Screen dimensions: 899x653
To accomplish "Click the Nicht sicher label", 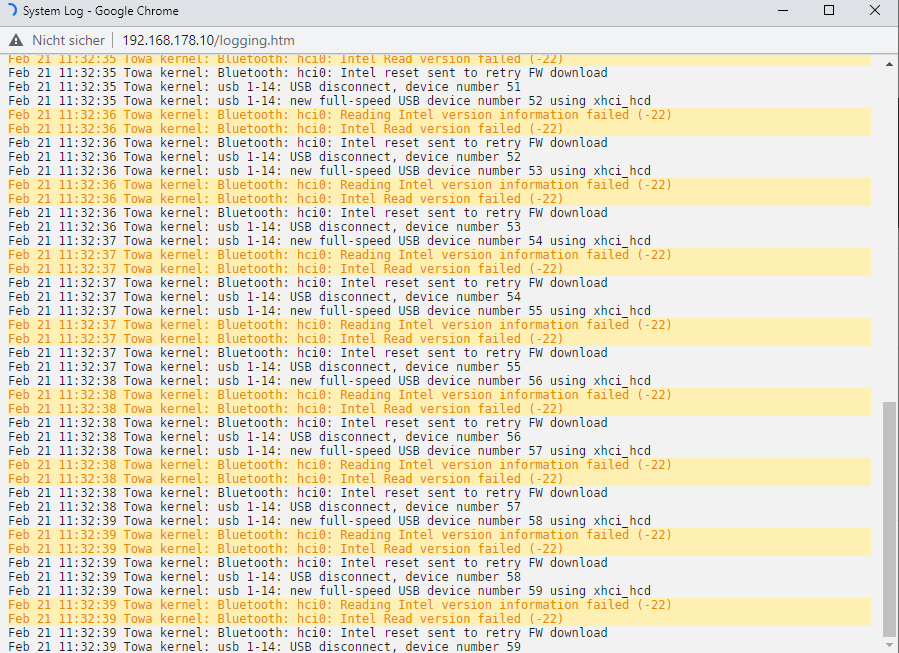I will (68, 40).
